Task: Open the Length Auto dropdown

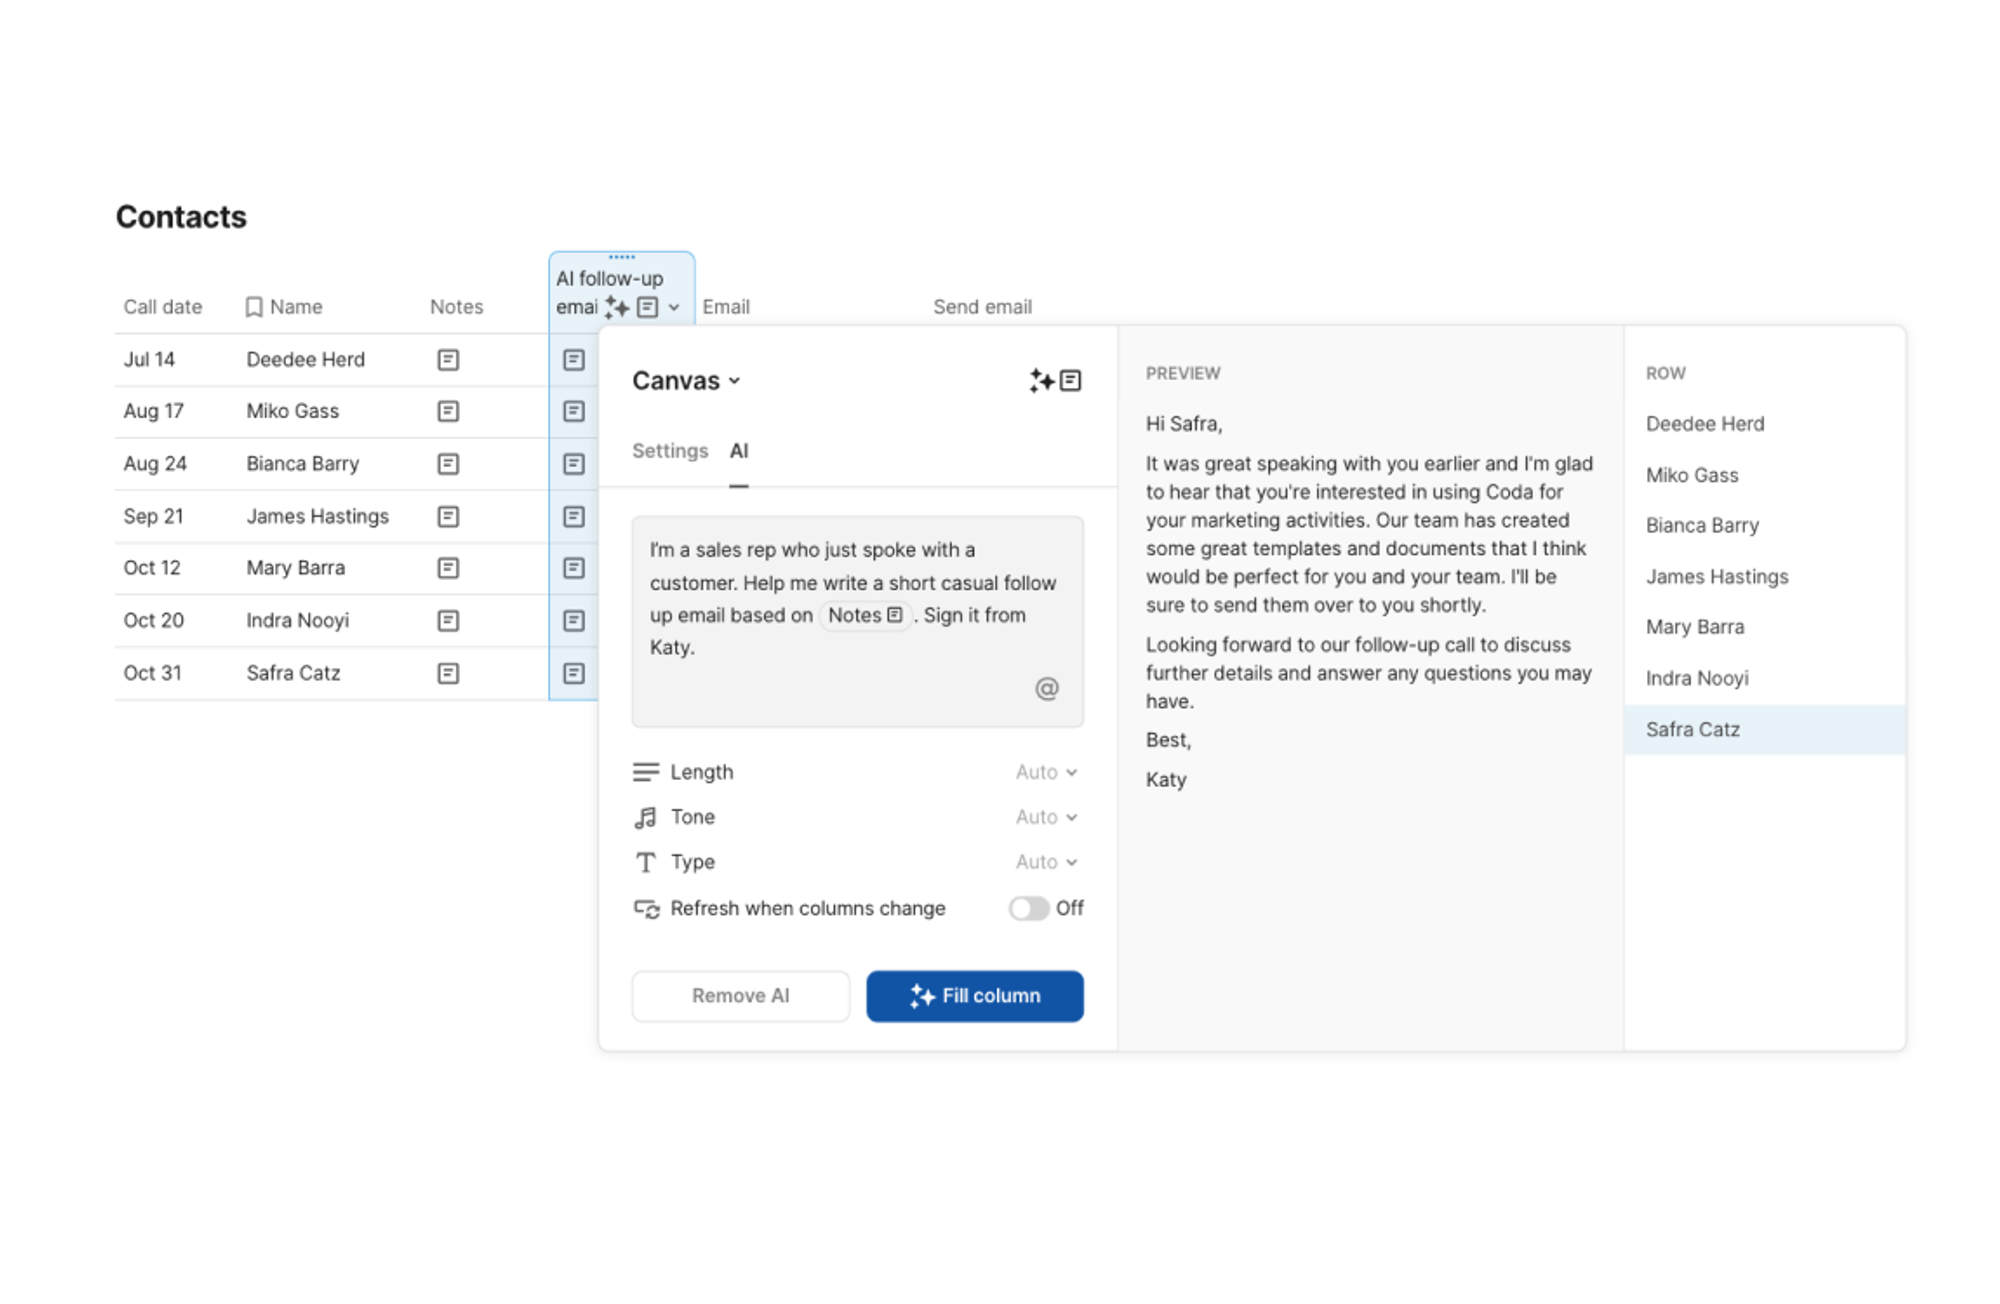Action: click(1046, 773)
